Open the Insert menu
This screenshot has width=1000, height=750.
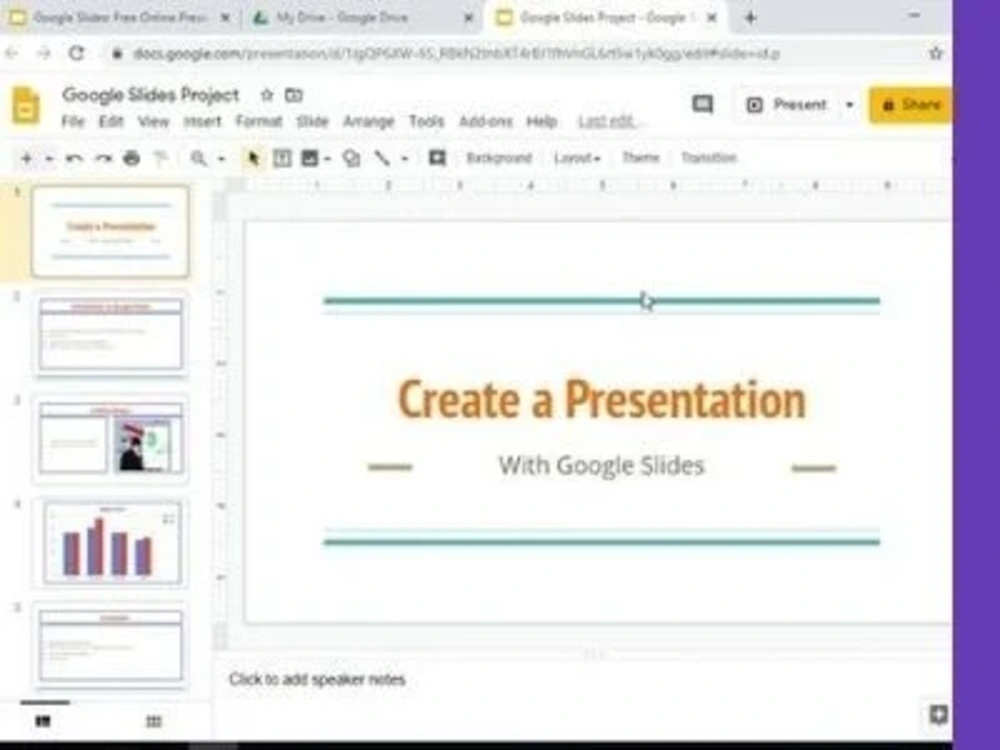[x=202, y=121]
